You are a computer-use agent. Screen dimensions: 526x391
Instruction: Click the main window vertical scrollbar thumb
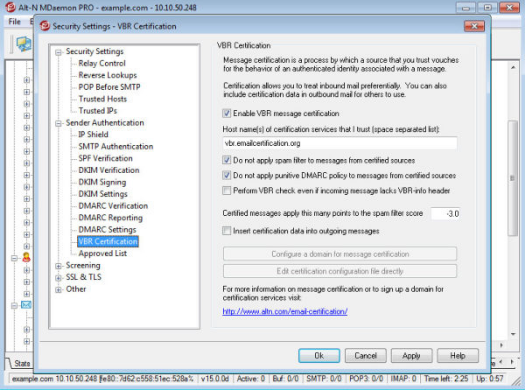tap(513, 178)
